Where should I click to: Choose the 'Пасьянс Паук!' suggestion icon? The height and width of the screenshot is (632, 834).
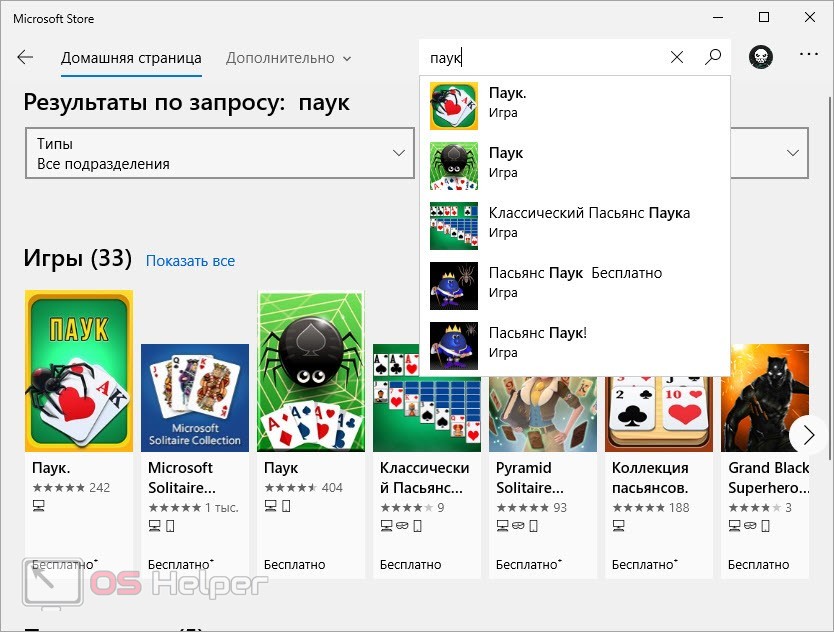(454, 346)
